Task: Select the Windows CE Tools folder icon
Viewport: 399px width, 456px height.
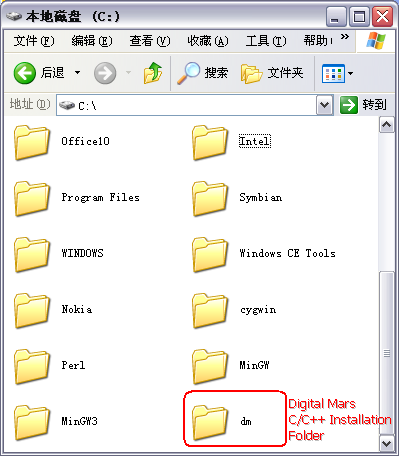Action: click(x=210, y=255)
